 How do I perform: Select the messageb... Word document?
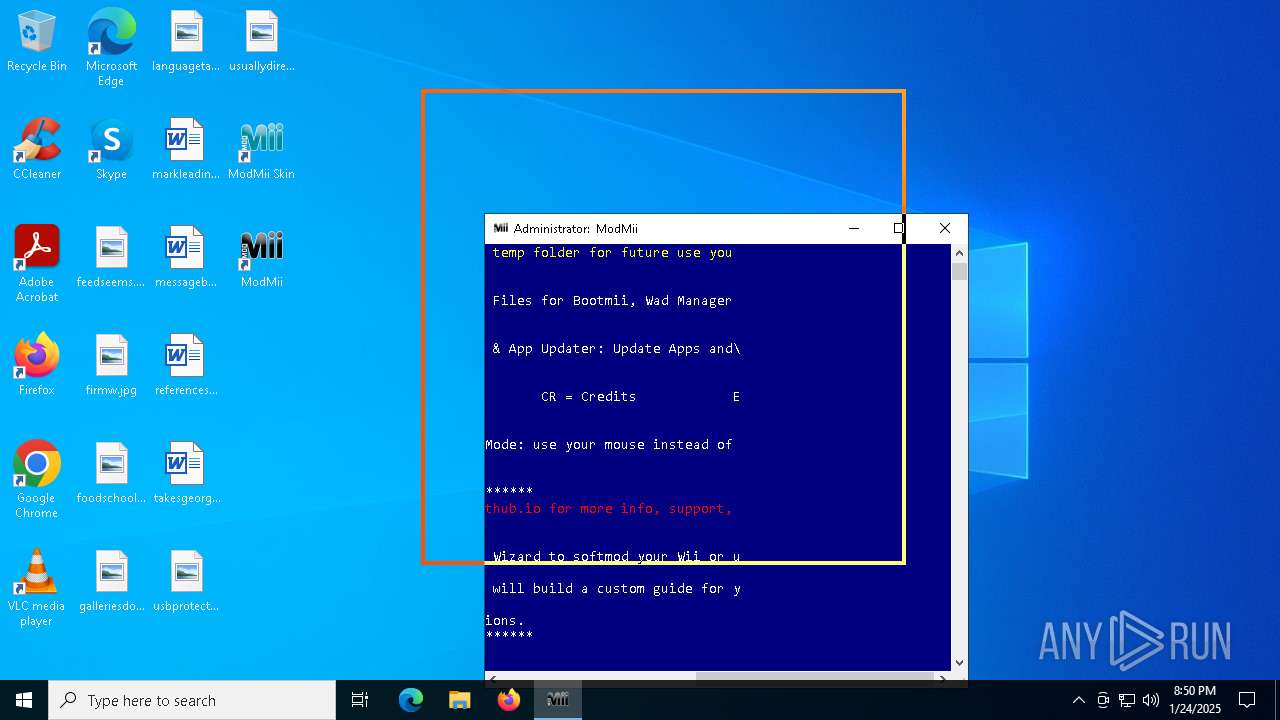[x=186, y=258]
